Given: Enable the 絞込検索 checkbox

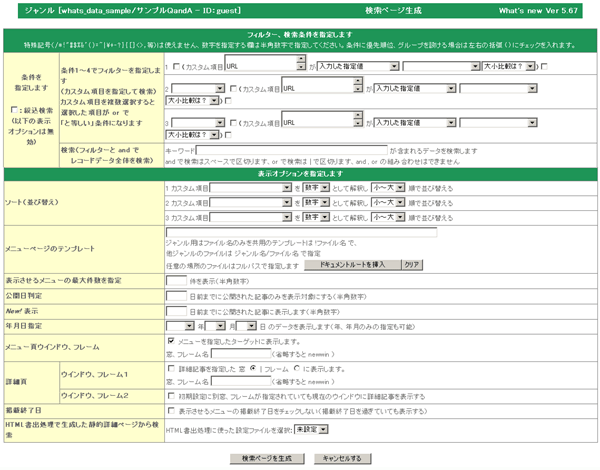Looking at the screenshot, I should pyautogui.click(x=14, y=110).
